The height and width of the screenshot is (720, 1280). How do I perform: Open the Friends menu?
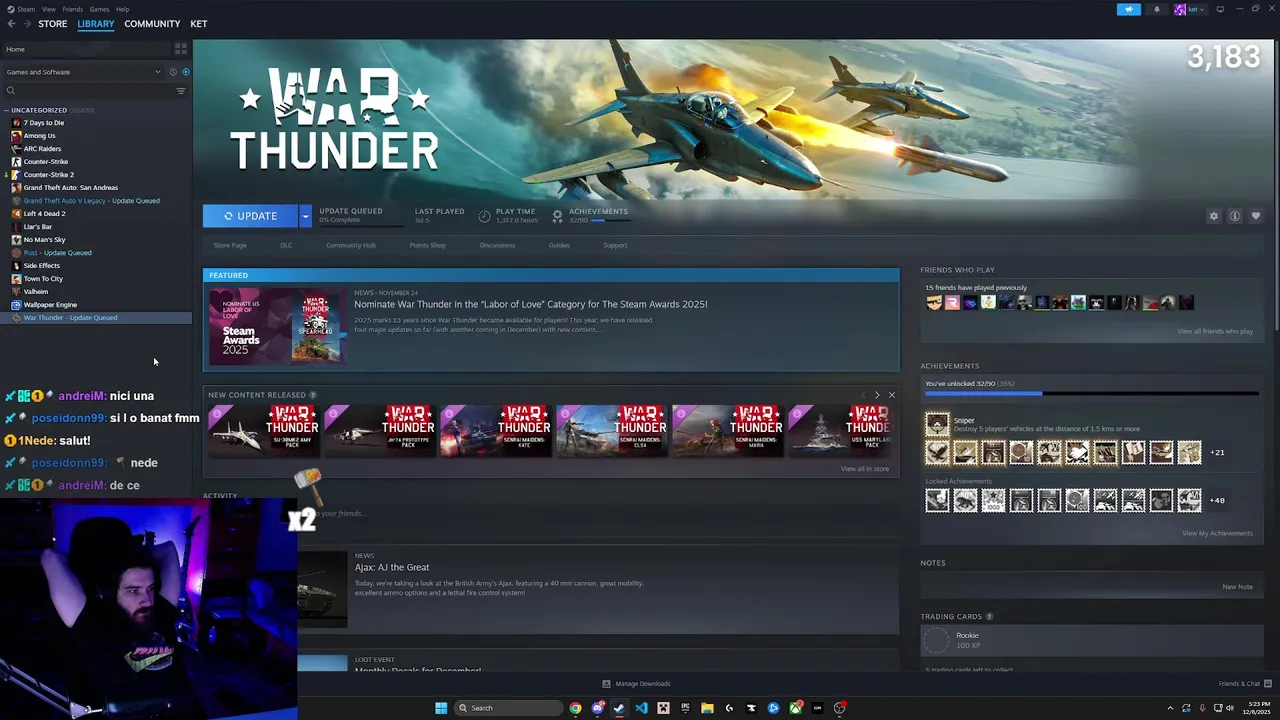[73, 9]
